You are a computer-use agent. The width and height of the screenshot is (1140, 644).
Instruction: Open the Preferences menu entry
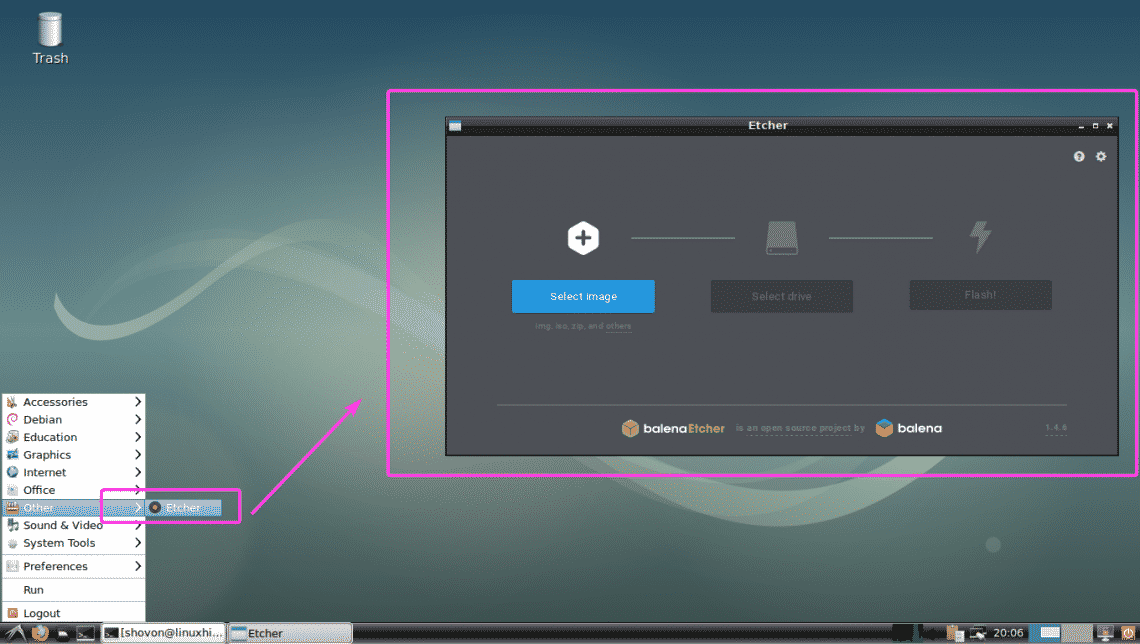click(73, 566)
